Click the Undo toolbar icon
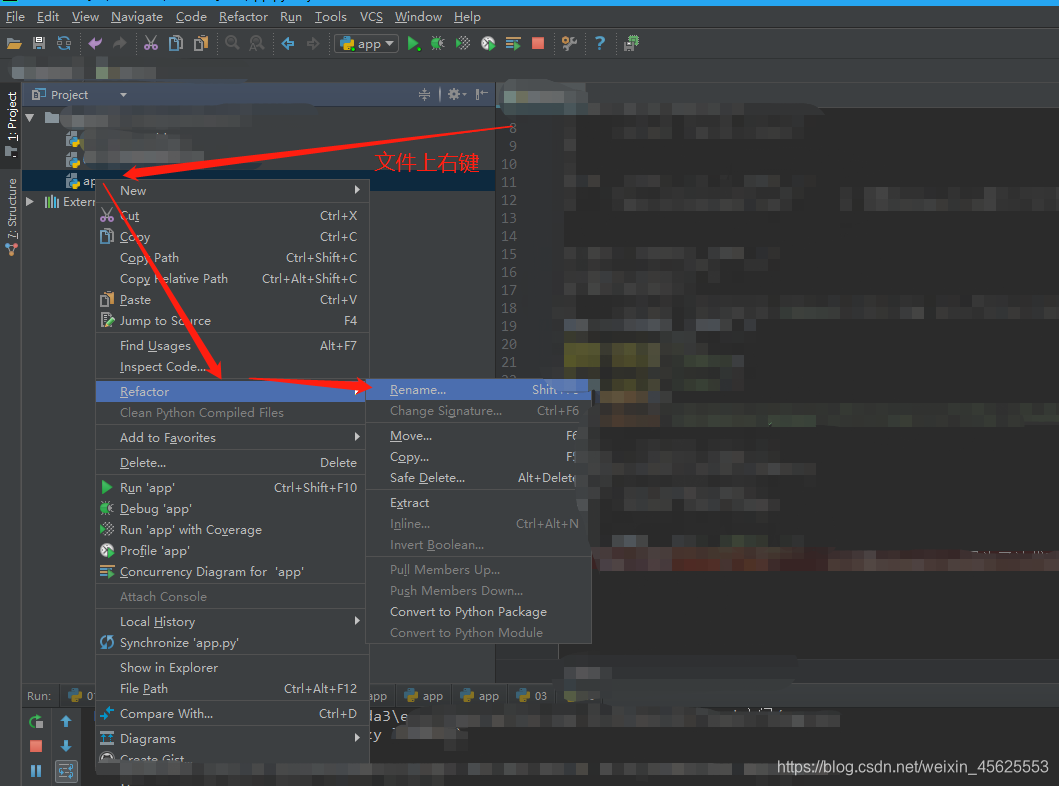 (x=95, y=44)
